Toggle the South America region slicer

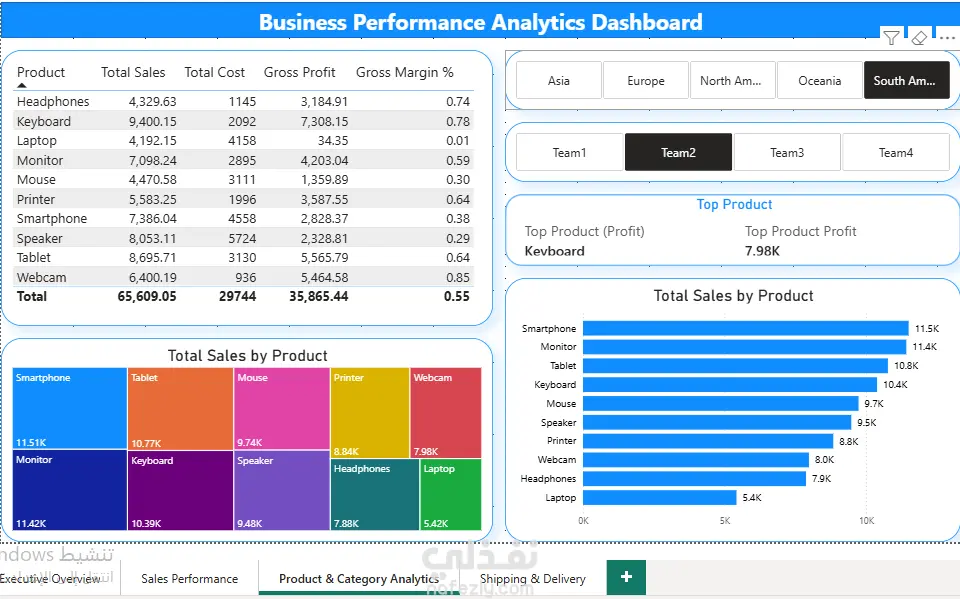[x=906, y=80]
